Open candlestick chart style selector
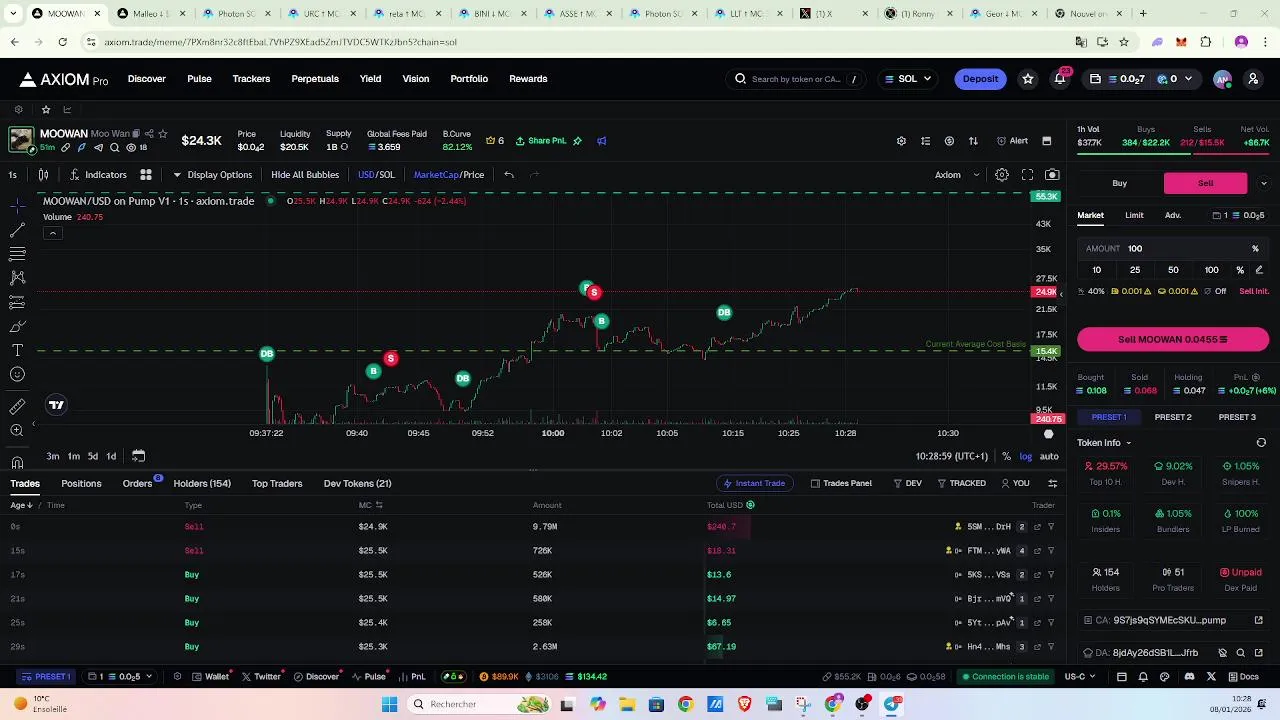 pyautogui.click(x=44, y=175)
